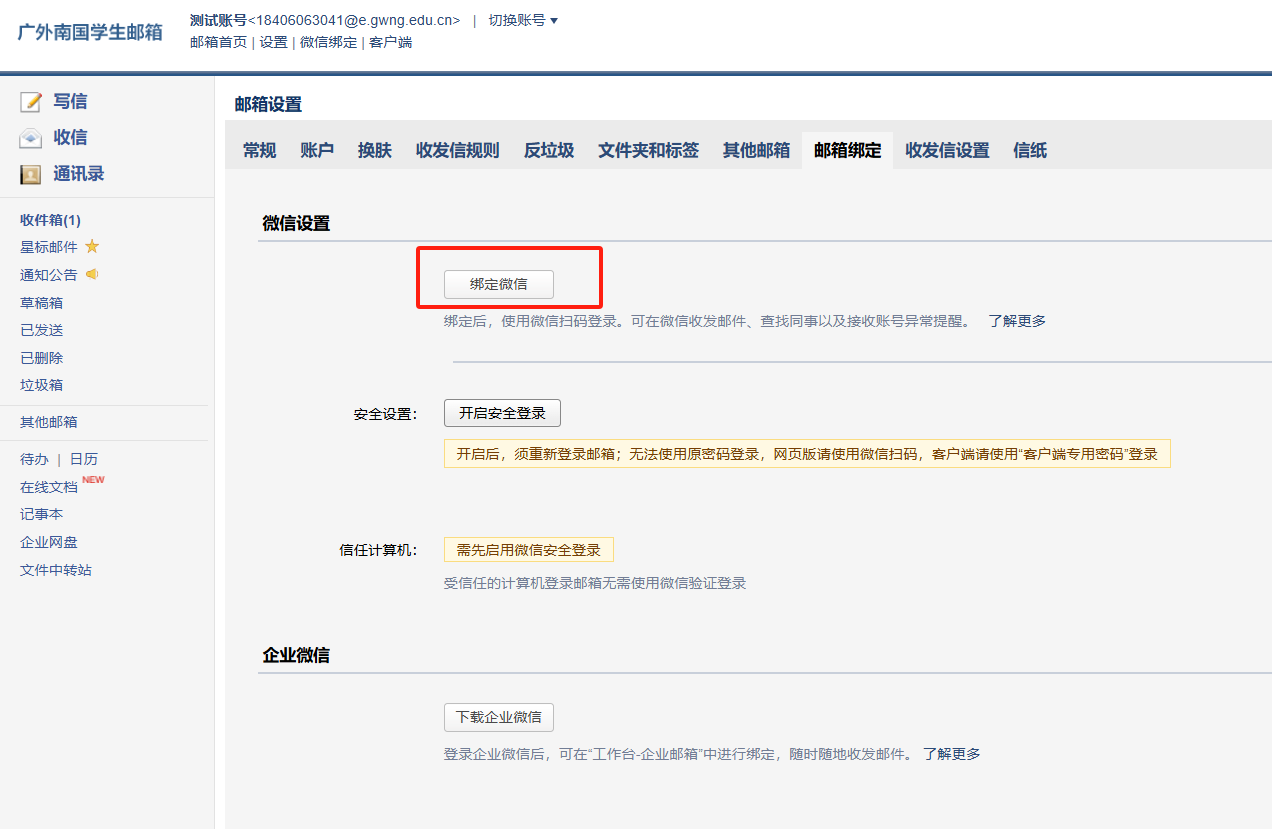
Task: Click the speaker icon beside 通知公告
Action: [x=92, y=274]
